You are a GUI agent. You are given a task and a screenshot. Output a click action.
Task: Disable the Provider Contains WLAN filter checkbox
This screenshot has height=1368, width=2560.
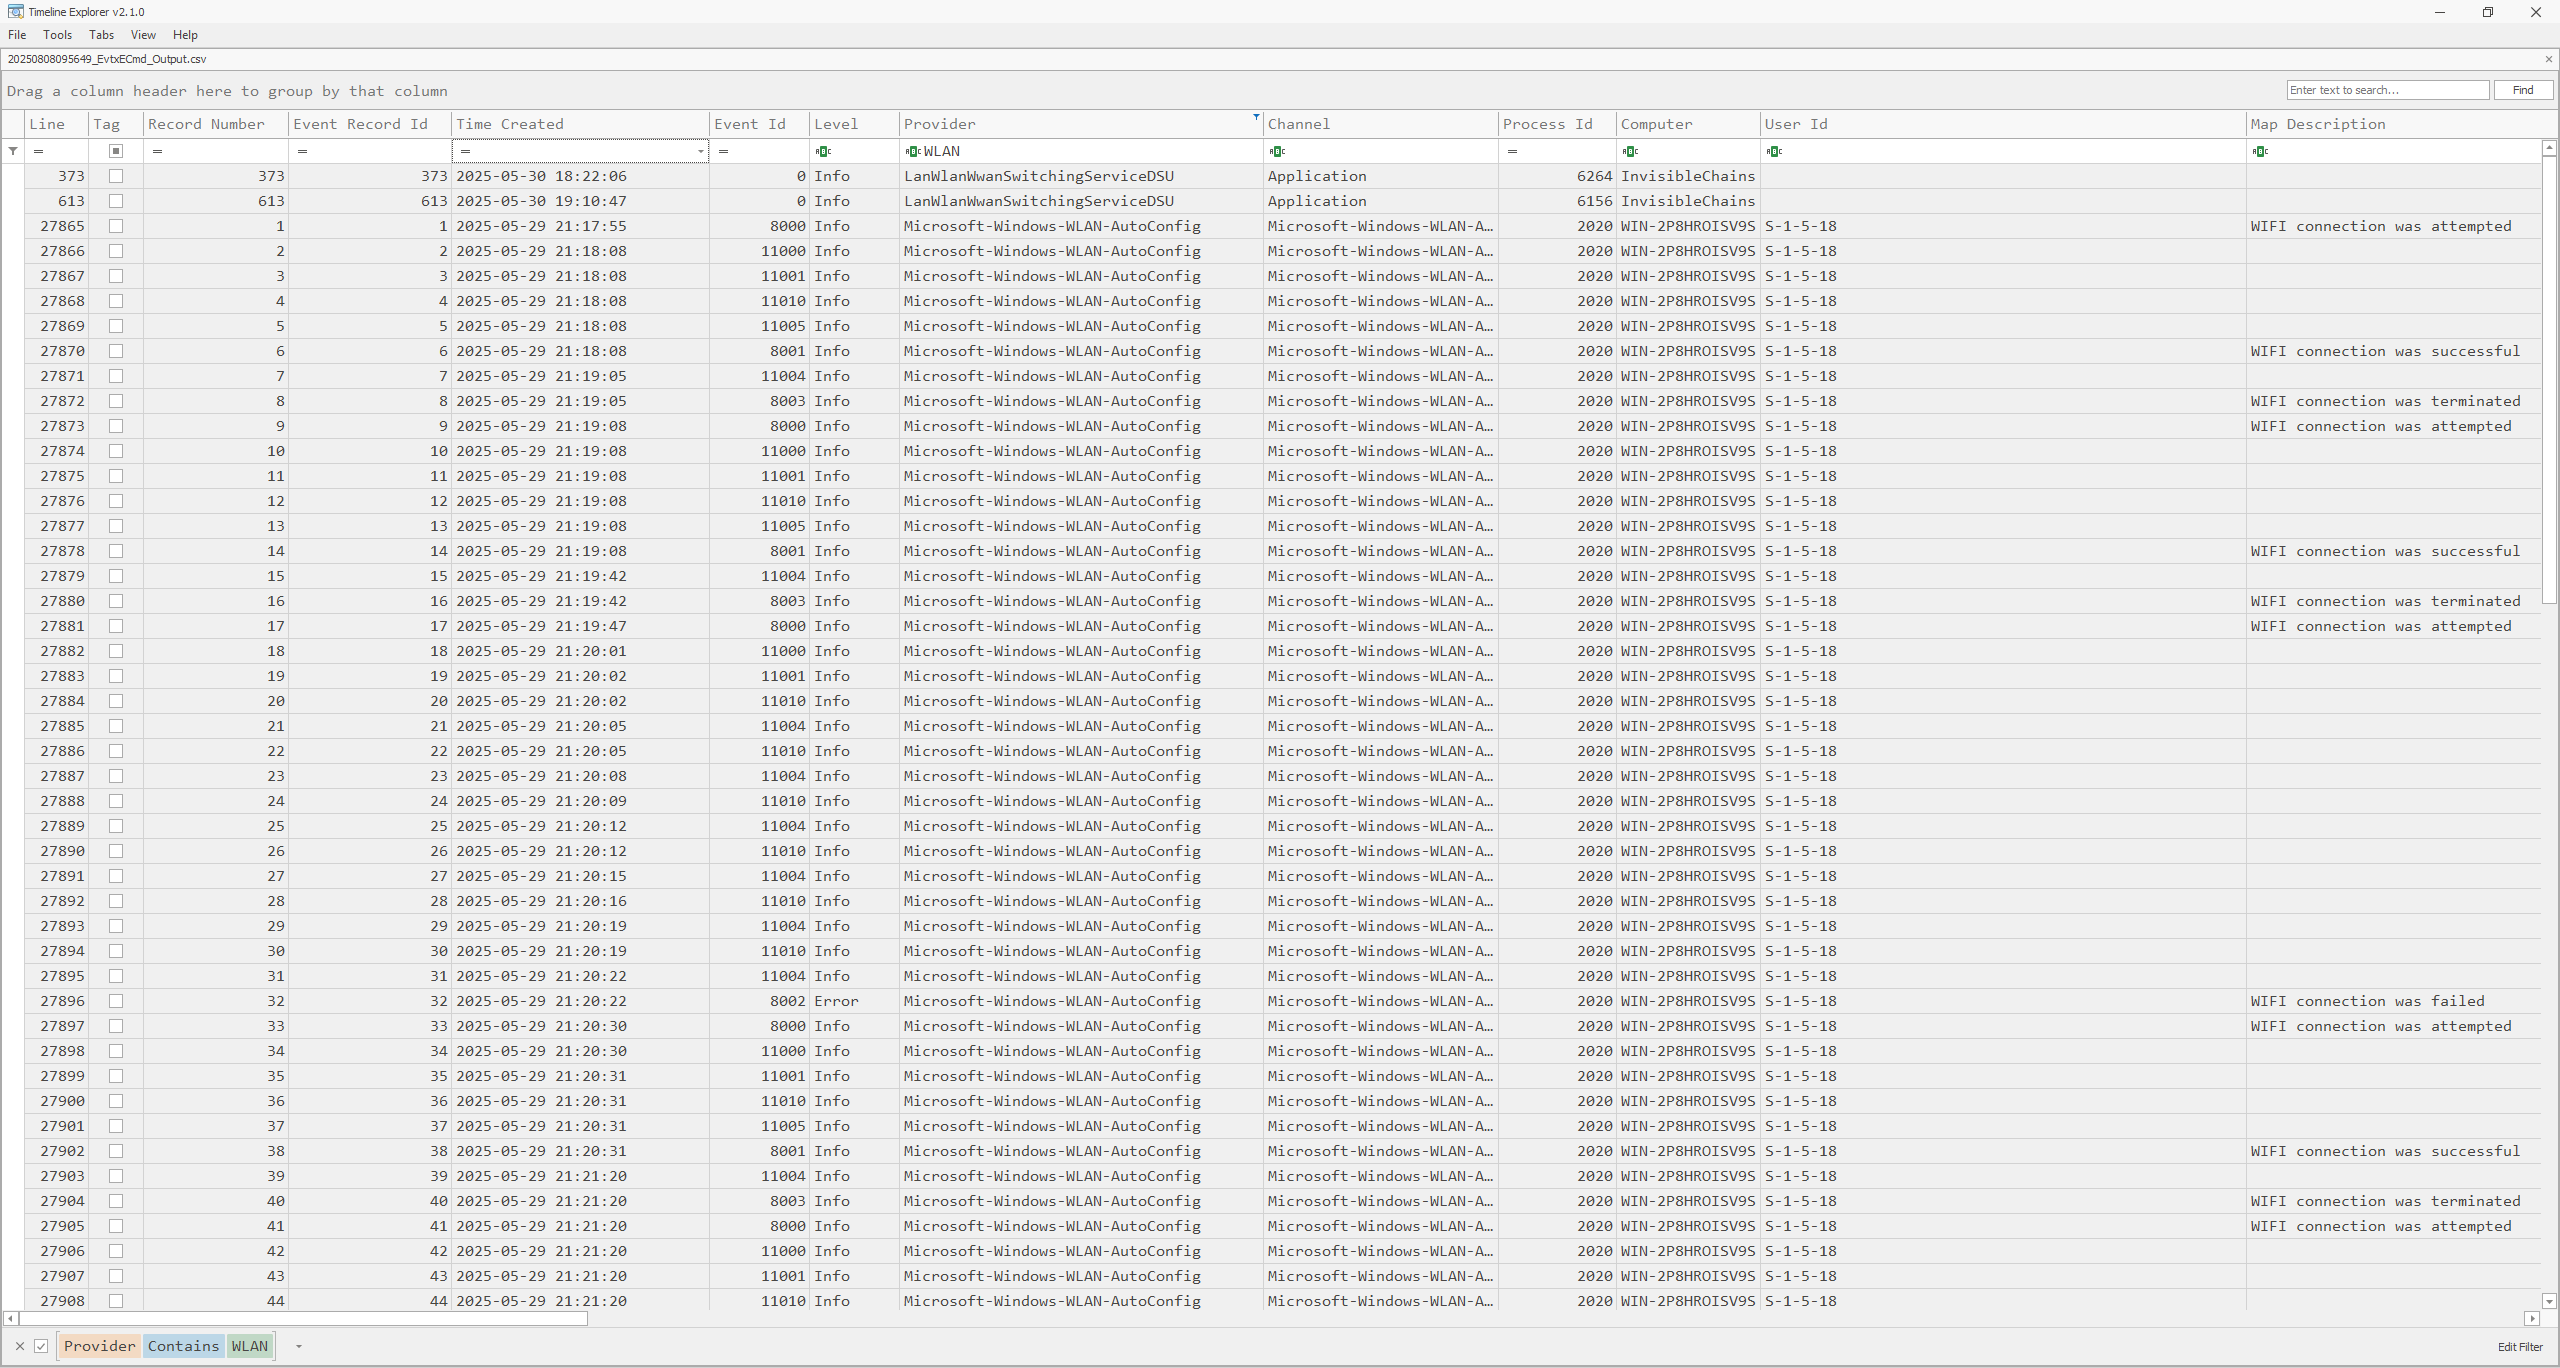pyautogui.click(x=41, y=1346)
